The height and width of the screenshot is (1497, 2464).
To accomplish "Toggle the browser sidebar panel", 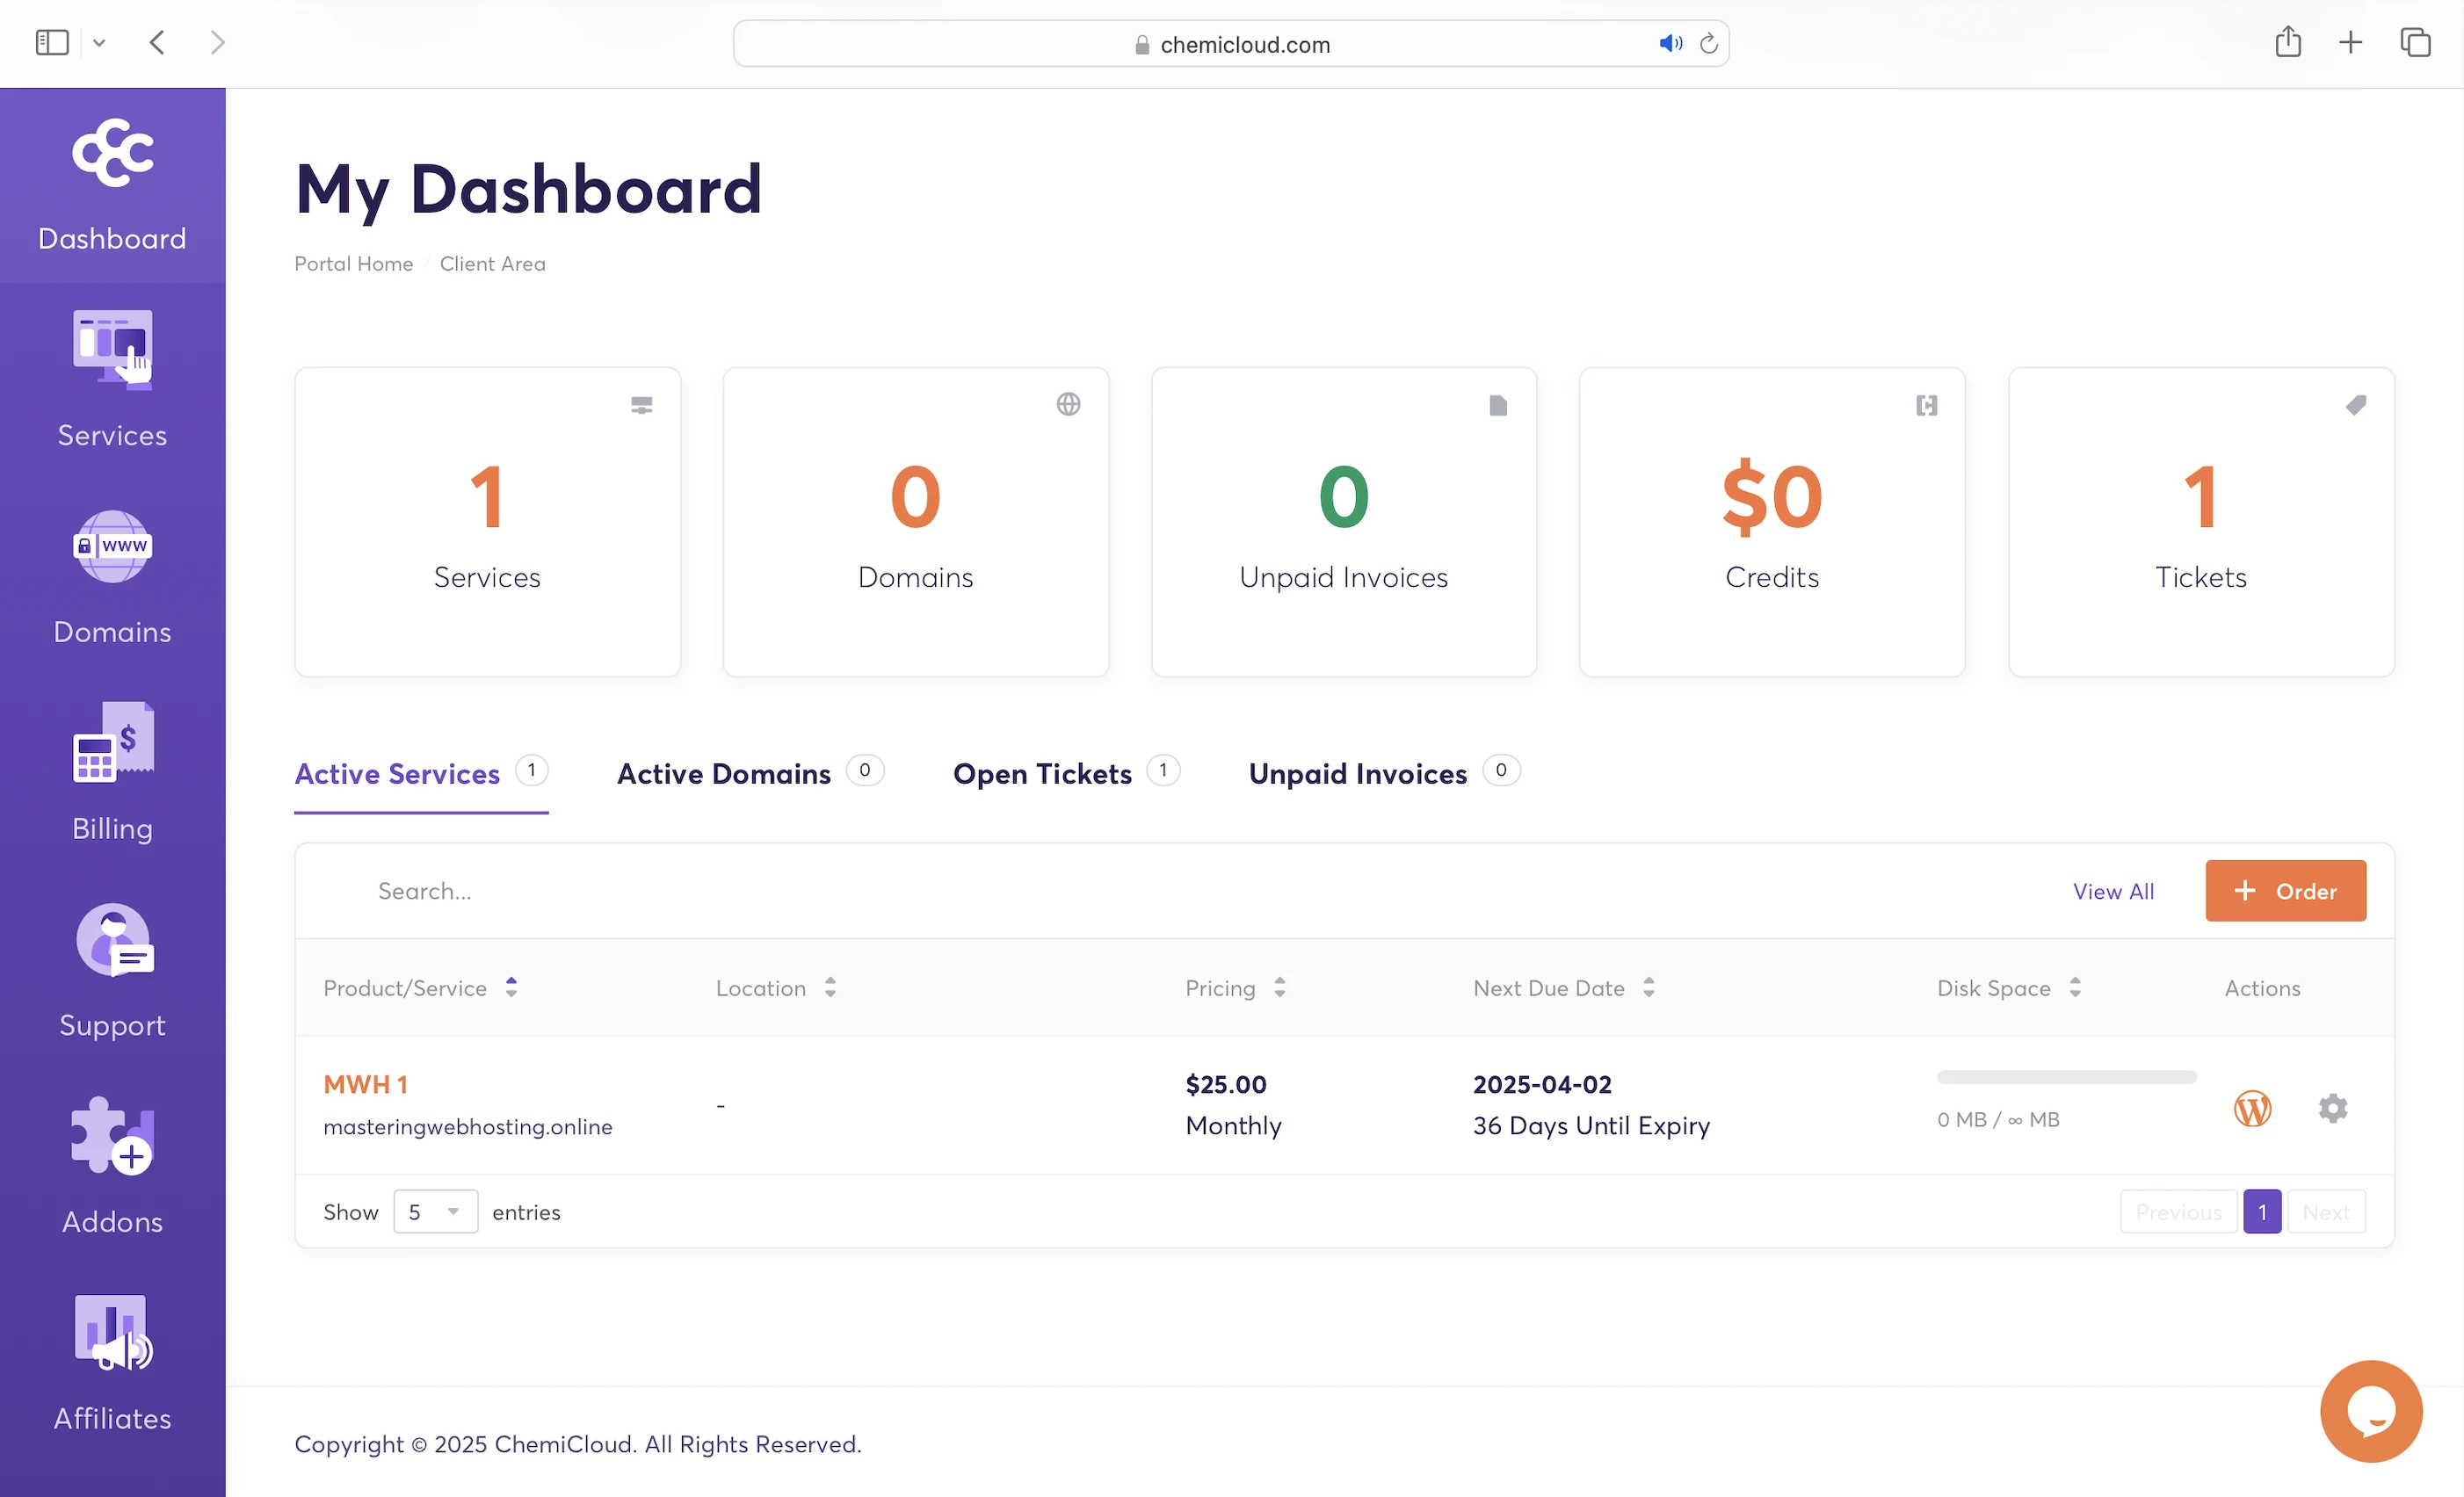I will point(52,43).
